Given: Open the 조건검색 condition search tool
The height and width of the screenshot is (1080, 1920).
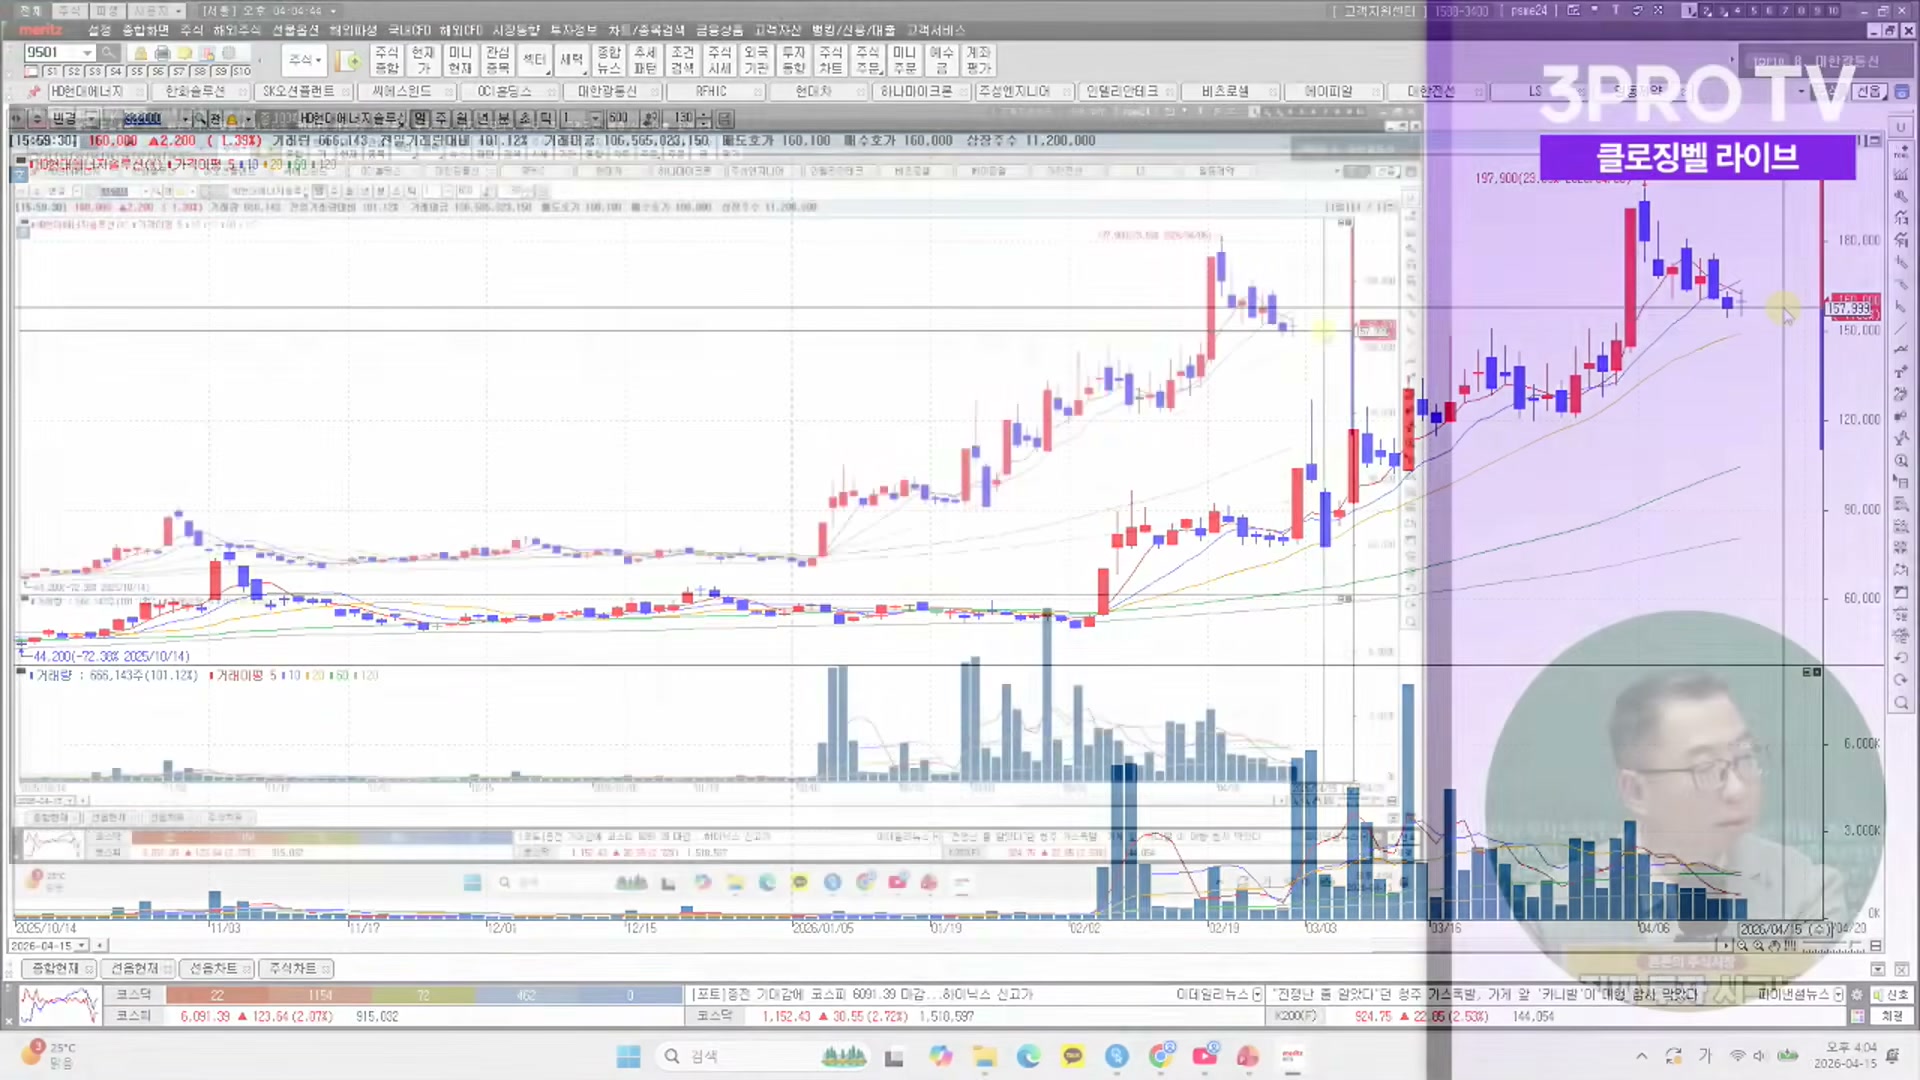Looking at the screenshot, I should coord(683,60).
